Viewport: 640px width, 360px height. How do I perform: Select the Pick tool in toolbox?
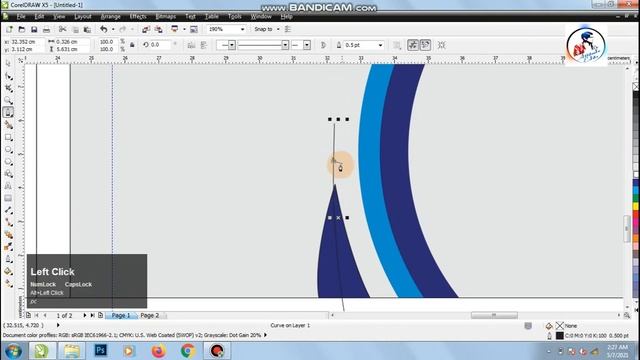click(8, 64)
